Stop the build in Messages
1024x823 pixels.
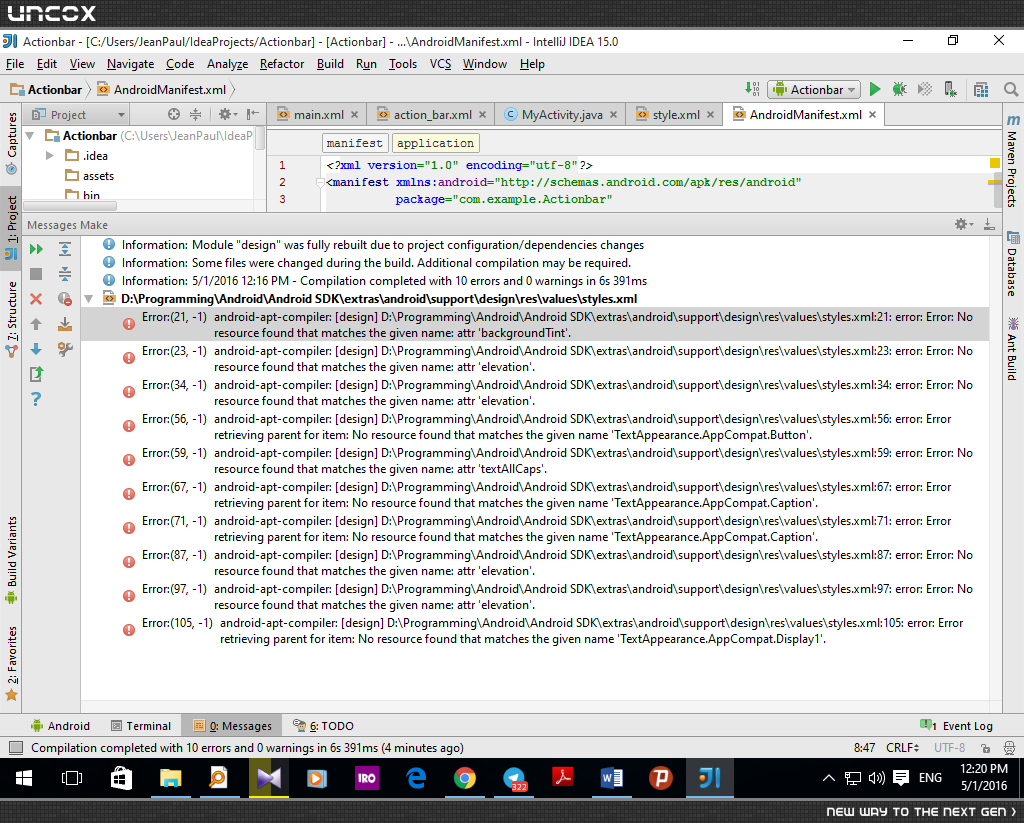coord(36,274)
